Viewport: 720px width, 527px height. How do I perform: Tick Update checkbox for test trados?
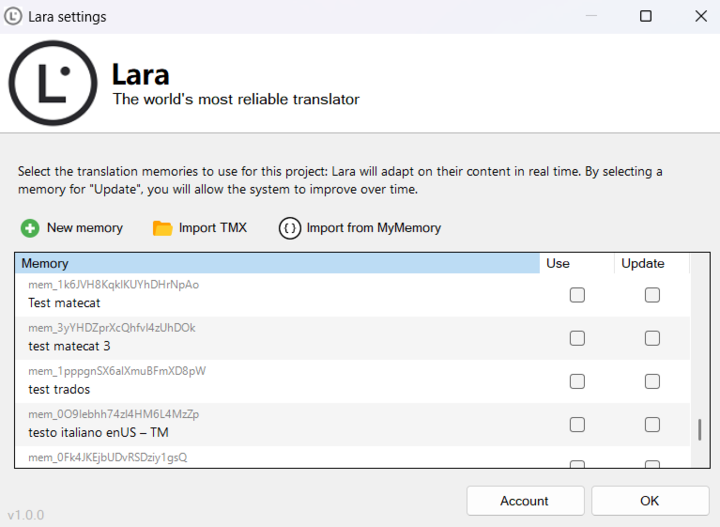click(652, 381)
